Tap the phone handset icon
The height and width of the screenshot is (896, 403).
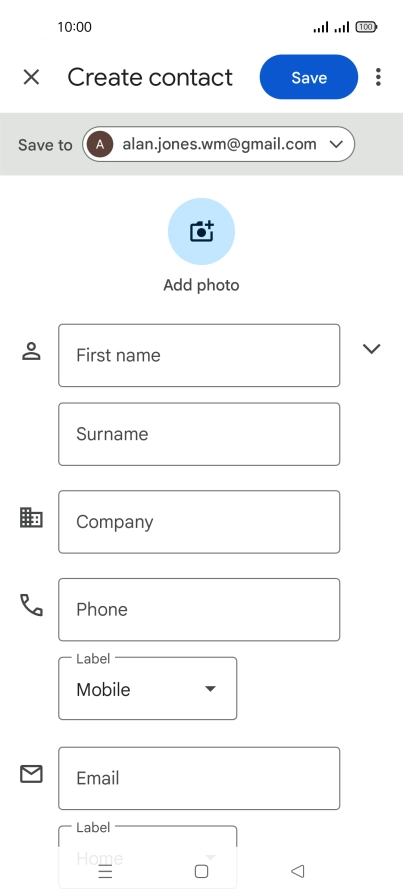[x=31, y=605]
